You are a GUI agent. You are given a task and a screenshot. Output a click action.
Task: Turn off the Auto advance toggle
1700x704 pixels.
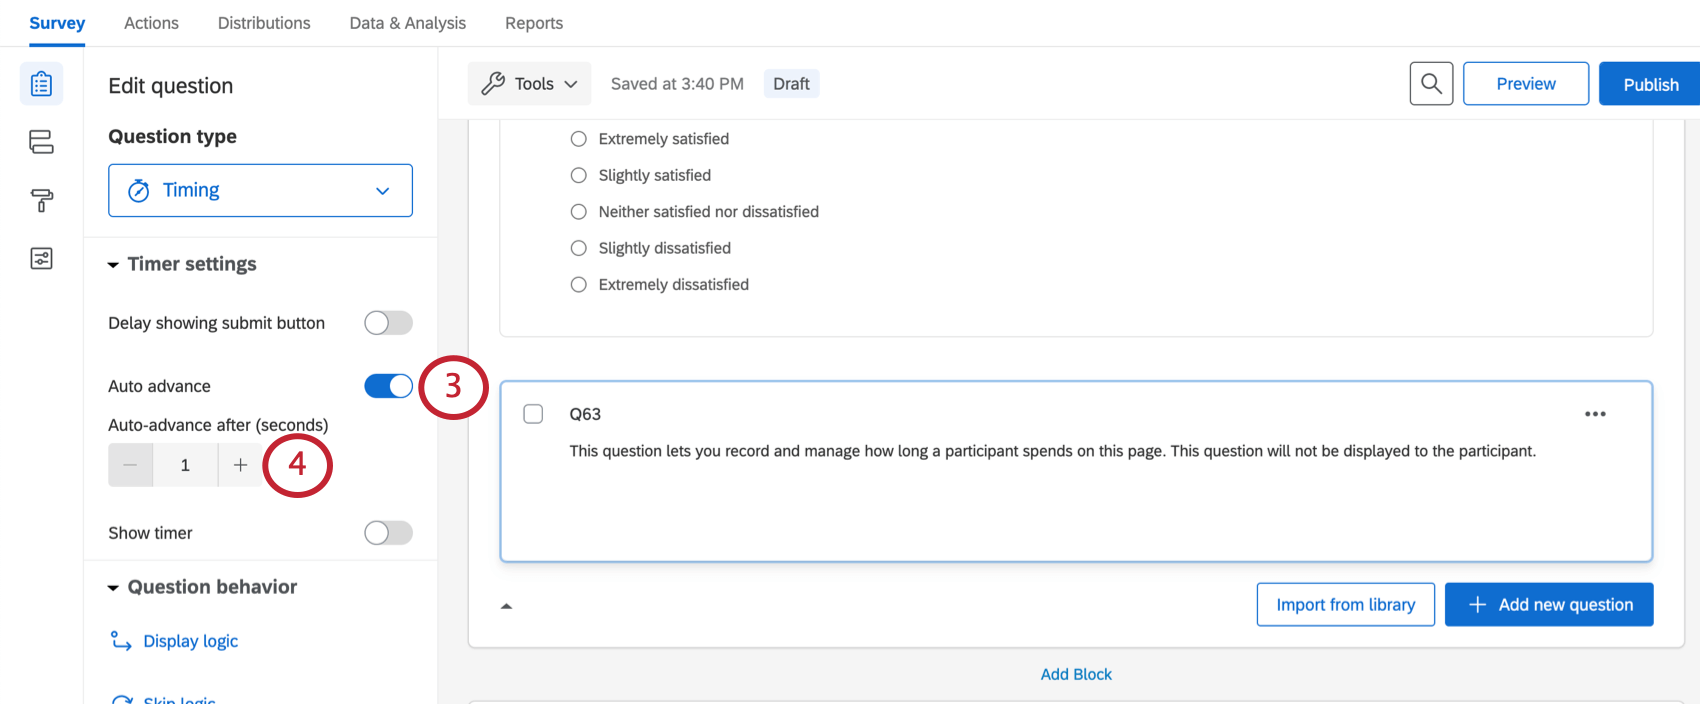388,386
